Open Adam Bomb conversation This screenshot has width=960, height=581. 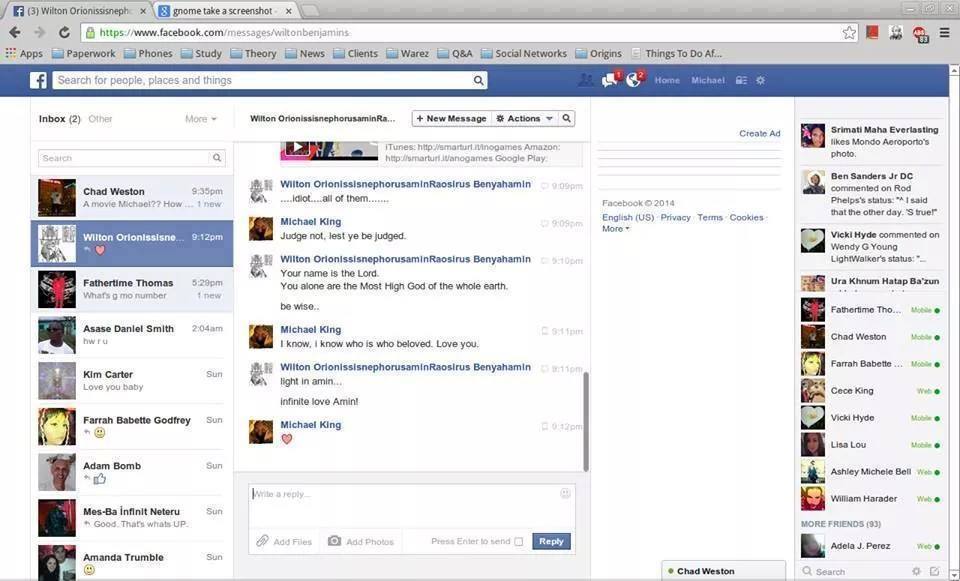click(x=132, y=471)
